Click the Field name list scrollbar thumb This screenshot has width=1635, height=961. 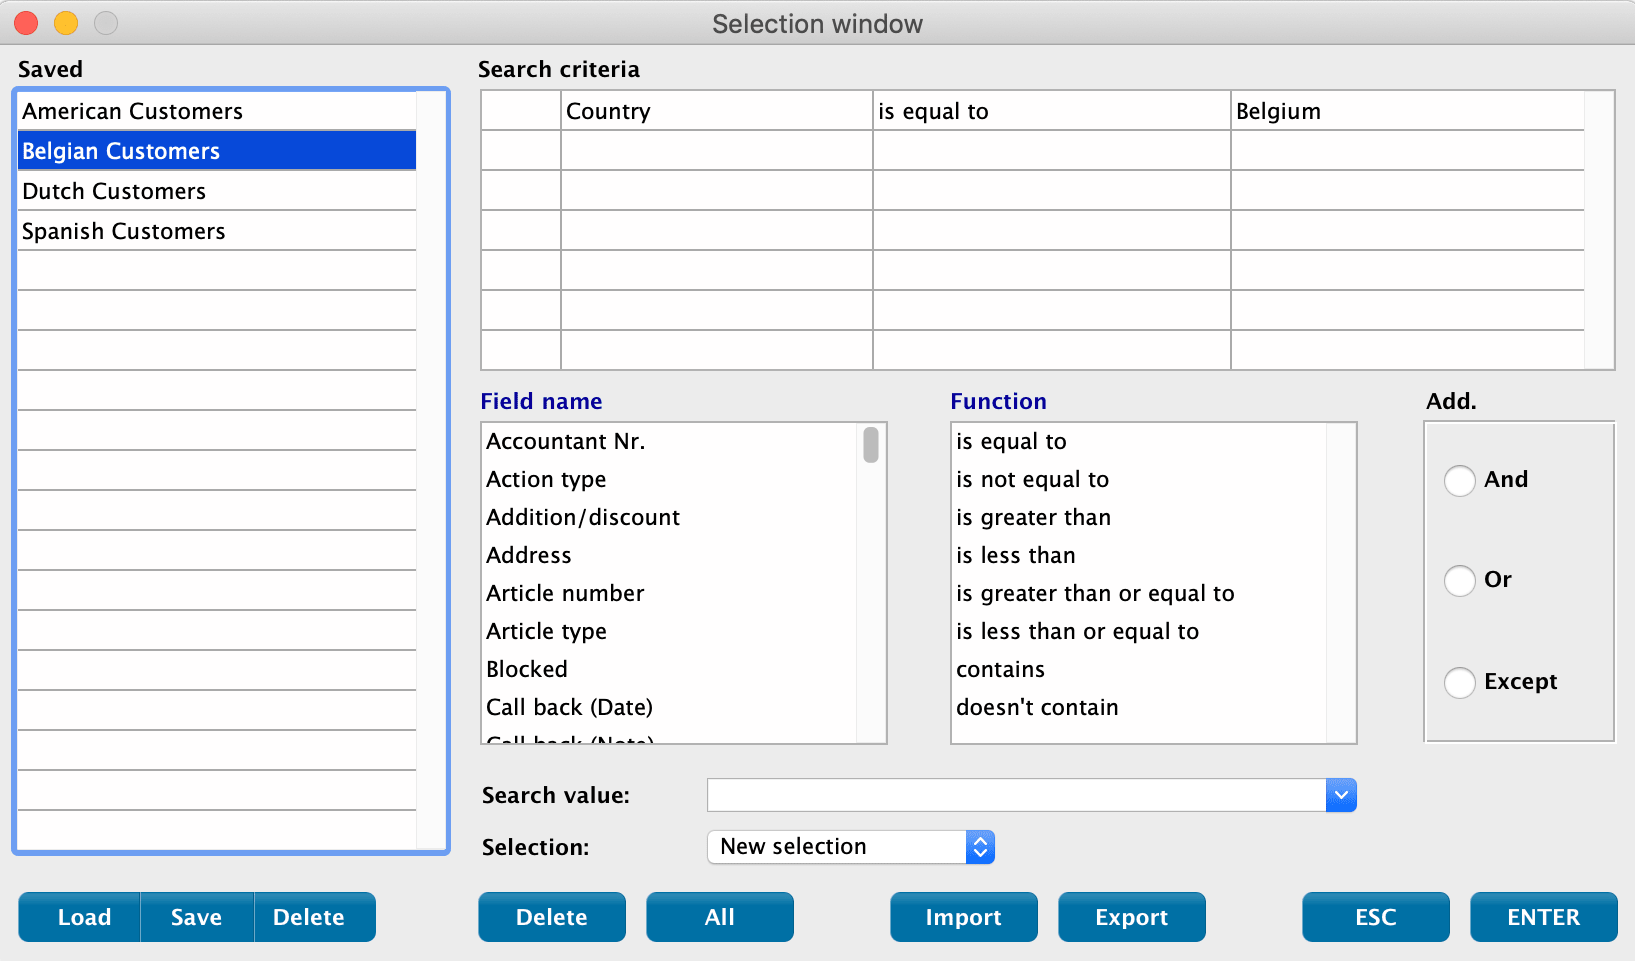pos(871,445)
